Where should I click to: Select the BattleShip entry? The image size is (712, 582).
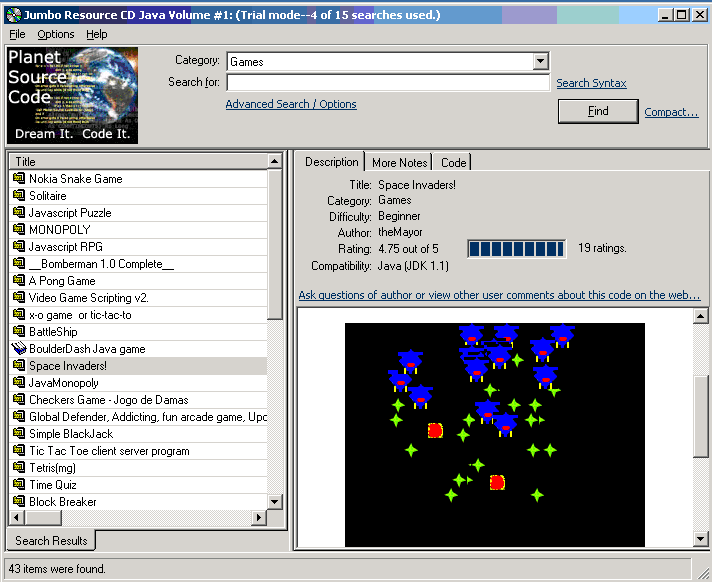tap(138, 331)
